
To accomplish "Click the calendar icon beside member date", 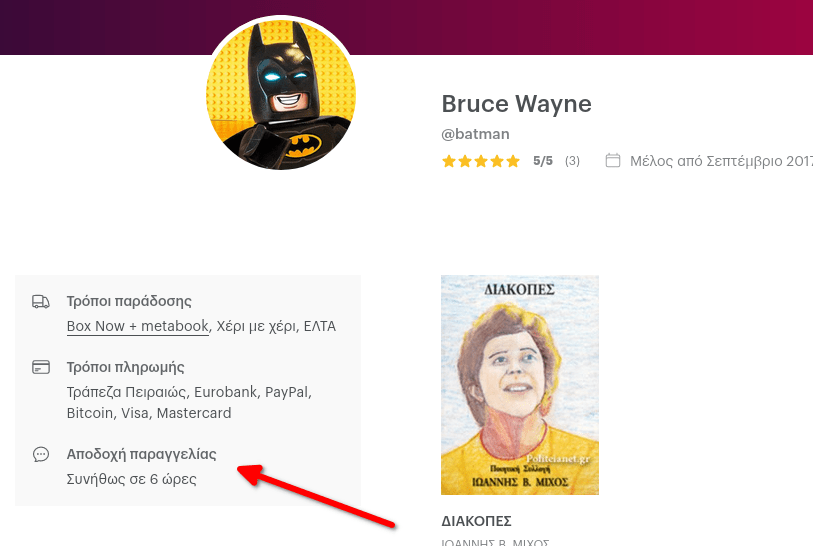I will [x=612, y=160].
